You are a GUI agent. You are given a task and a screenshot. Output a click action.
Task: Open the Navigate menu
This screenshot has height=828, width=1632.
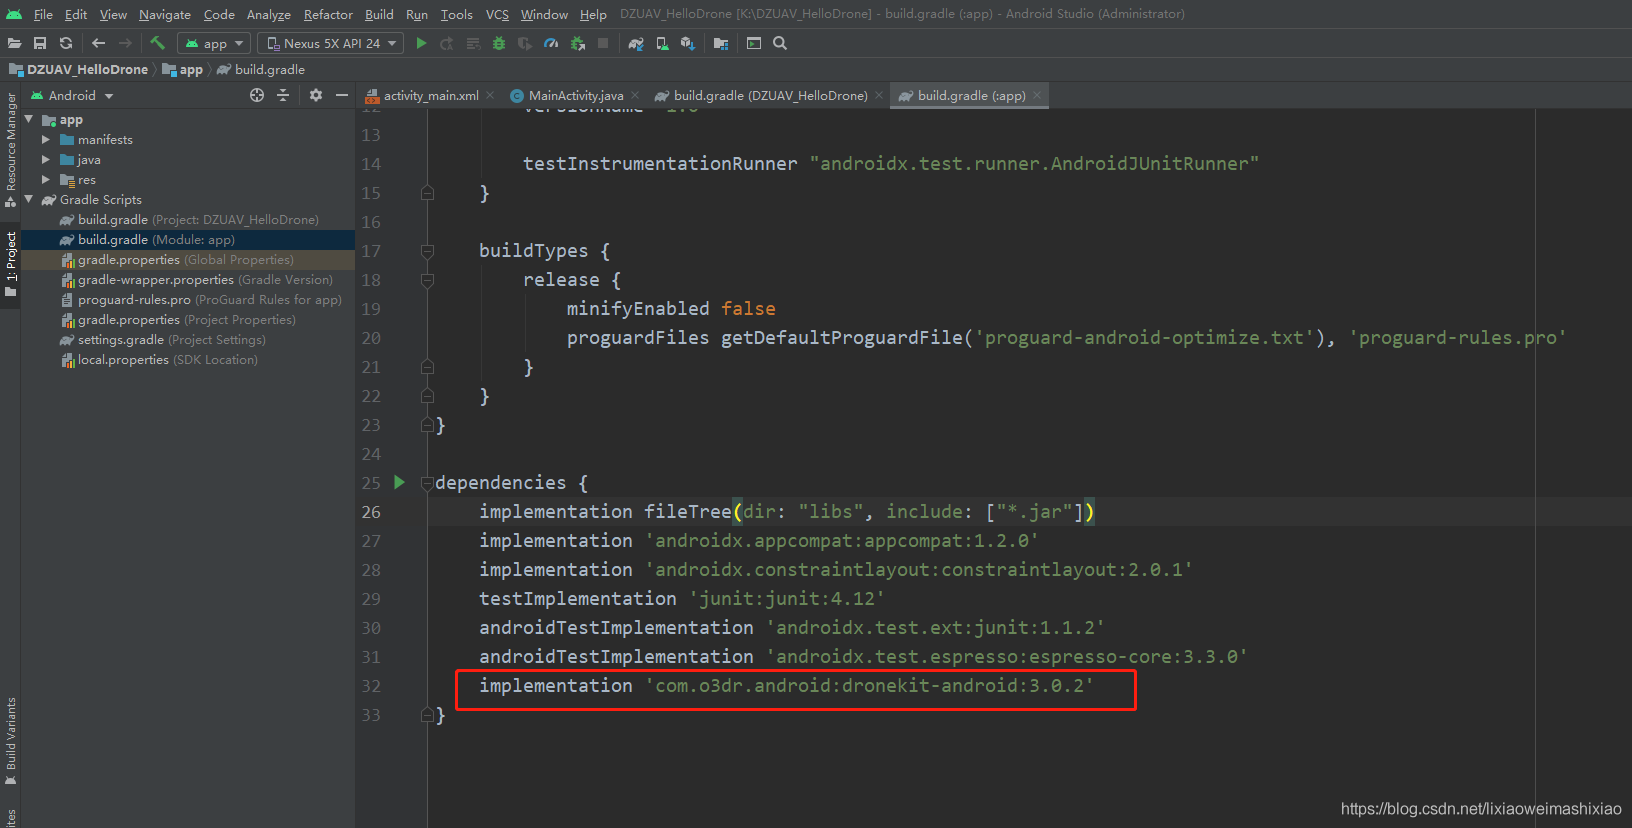click(x=165, y=14)
